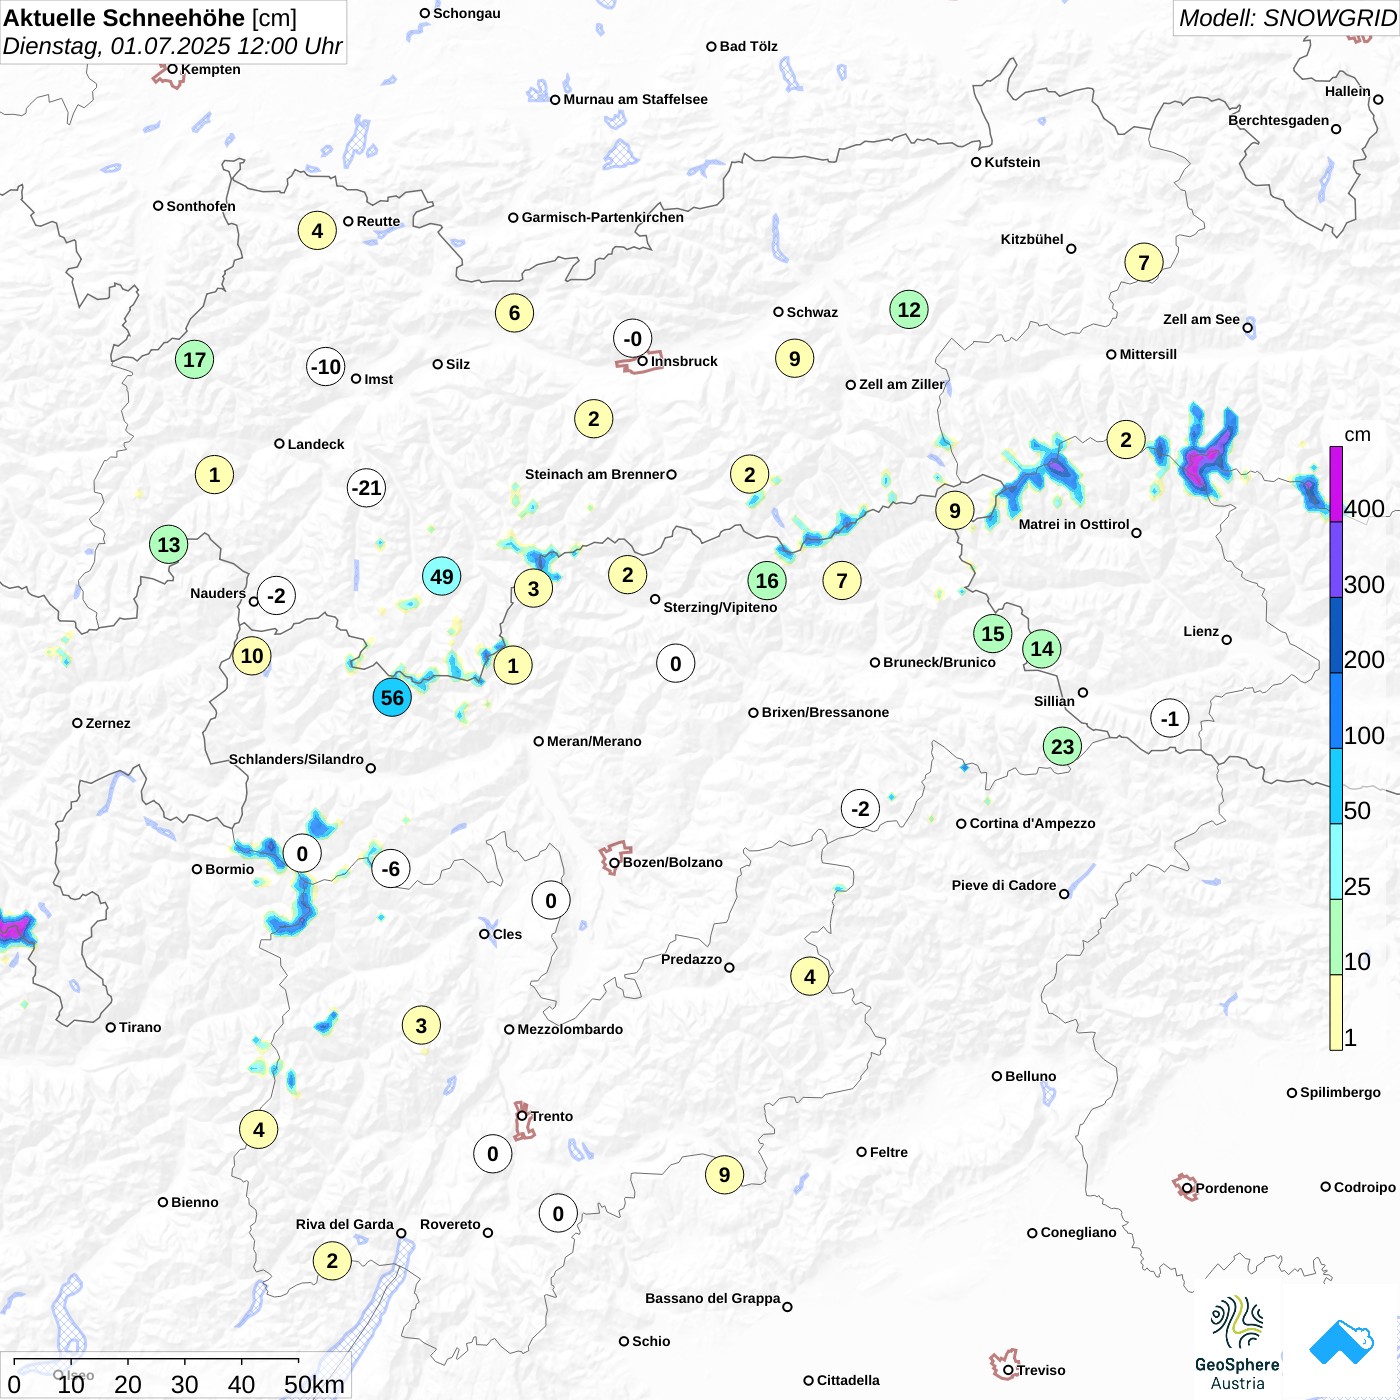This screenshot has height=1400, width=1400.
Task: Select the purple legend segment between 300 and 400
Action: 1336,560
